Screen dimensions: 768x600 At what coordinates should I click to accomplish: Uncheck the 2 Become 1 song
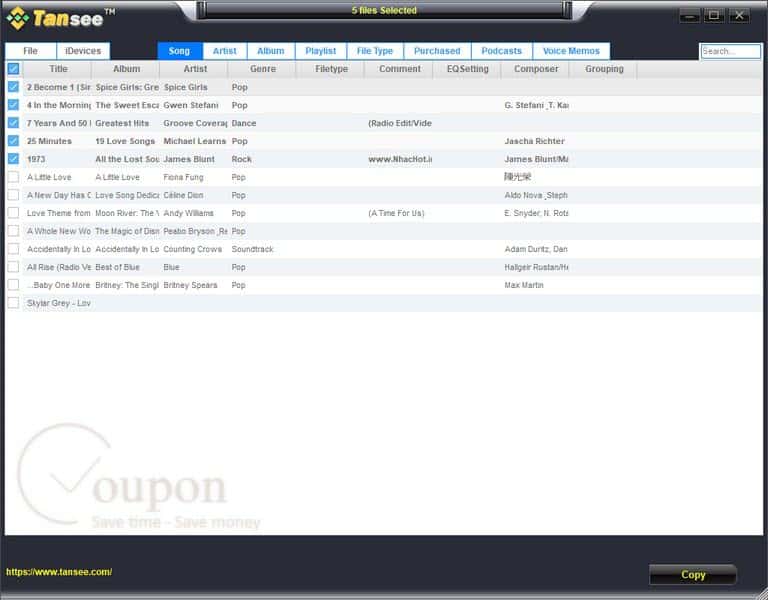(x=13, y=87)
